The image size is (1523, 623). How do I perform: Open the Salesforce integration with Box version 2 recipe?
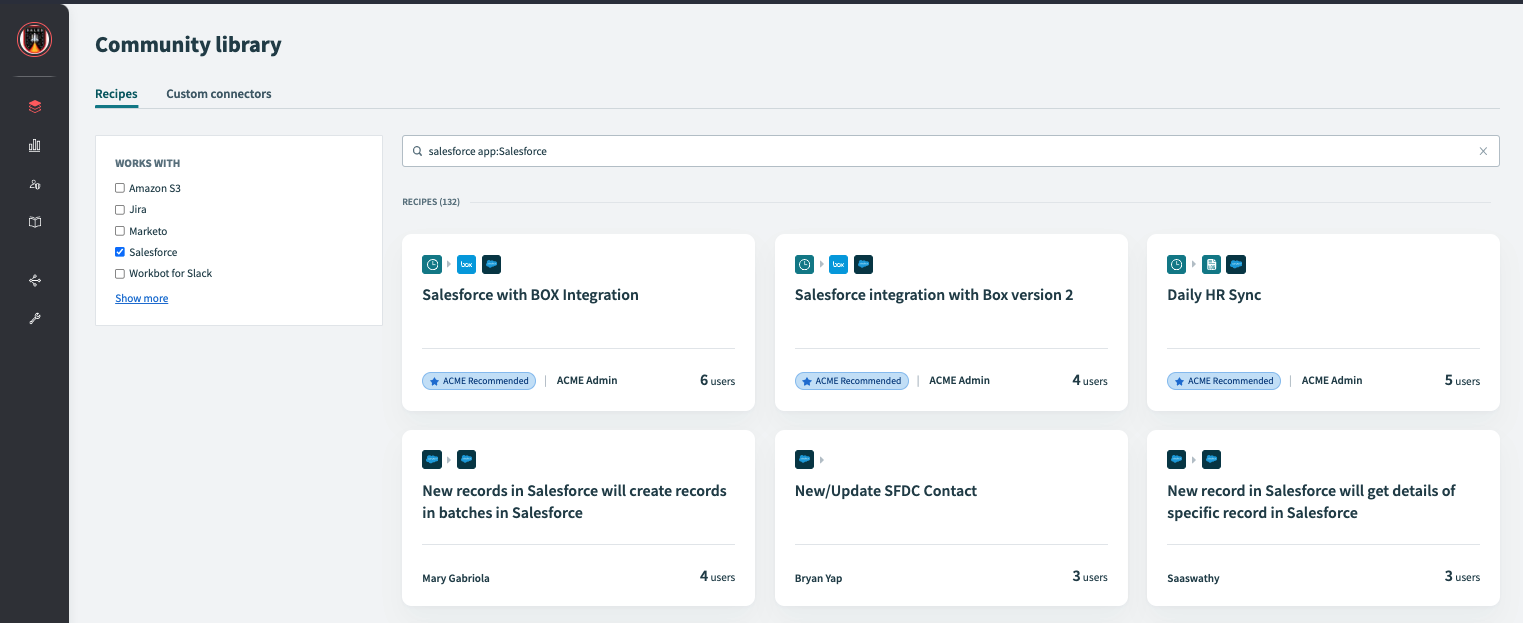(933, 294)
